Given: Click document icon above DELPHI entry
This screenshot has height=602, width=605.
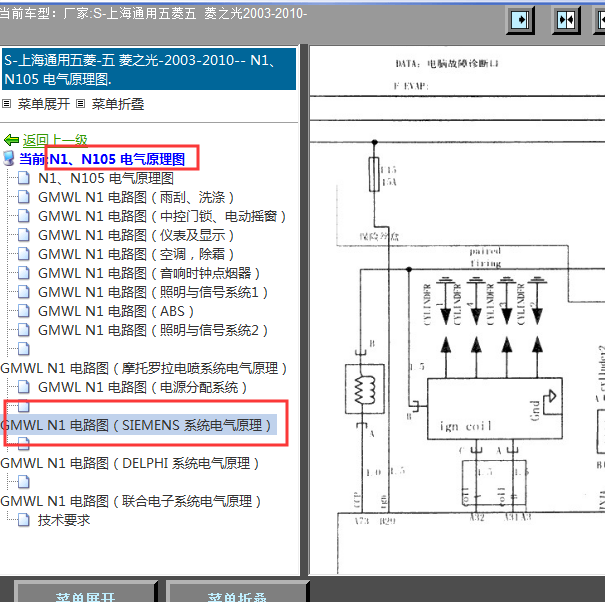Looking at the screenshot, I should coord(24,444).
